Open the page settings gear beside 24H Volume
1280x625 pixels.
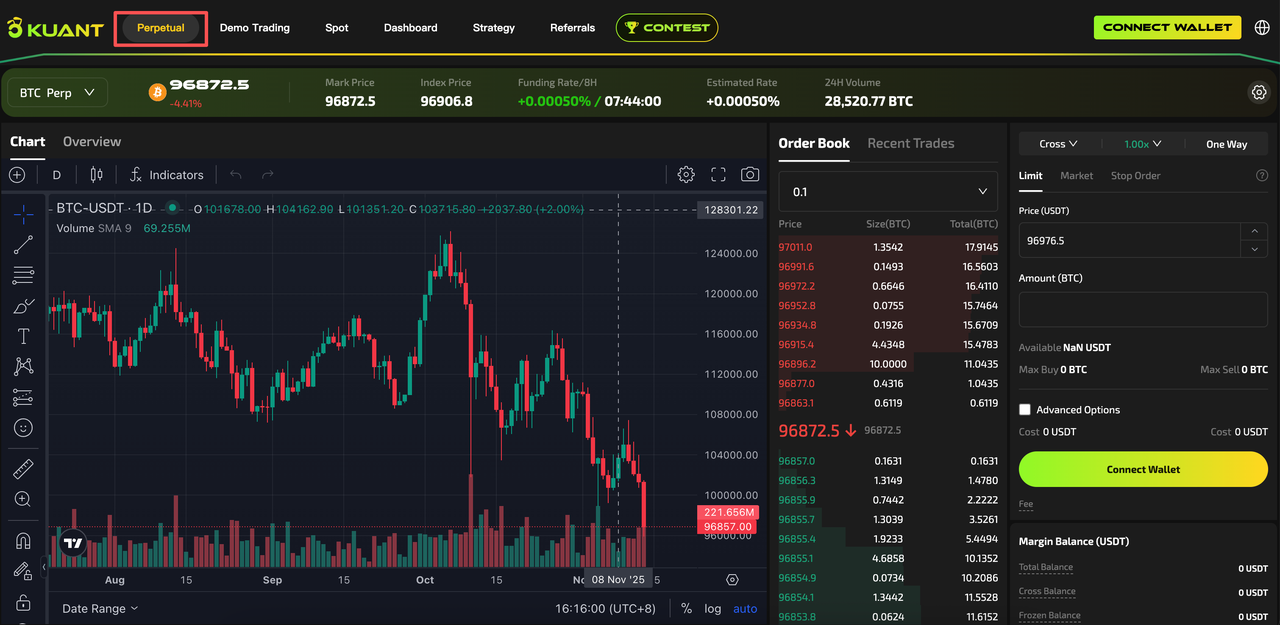tap(1259, 92)
